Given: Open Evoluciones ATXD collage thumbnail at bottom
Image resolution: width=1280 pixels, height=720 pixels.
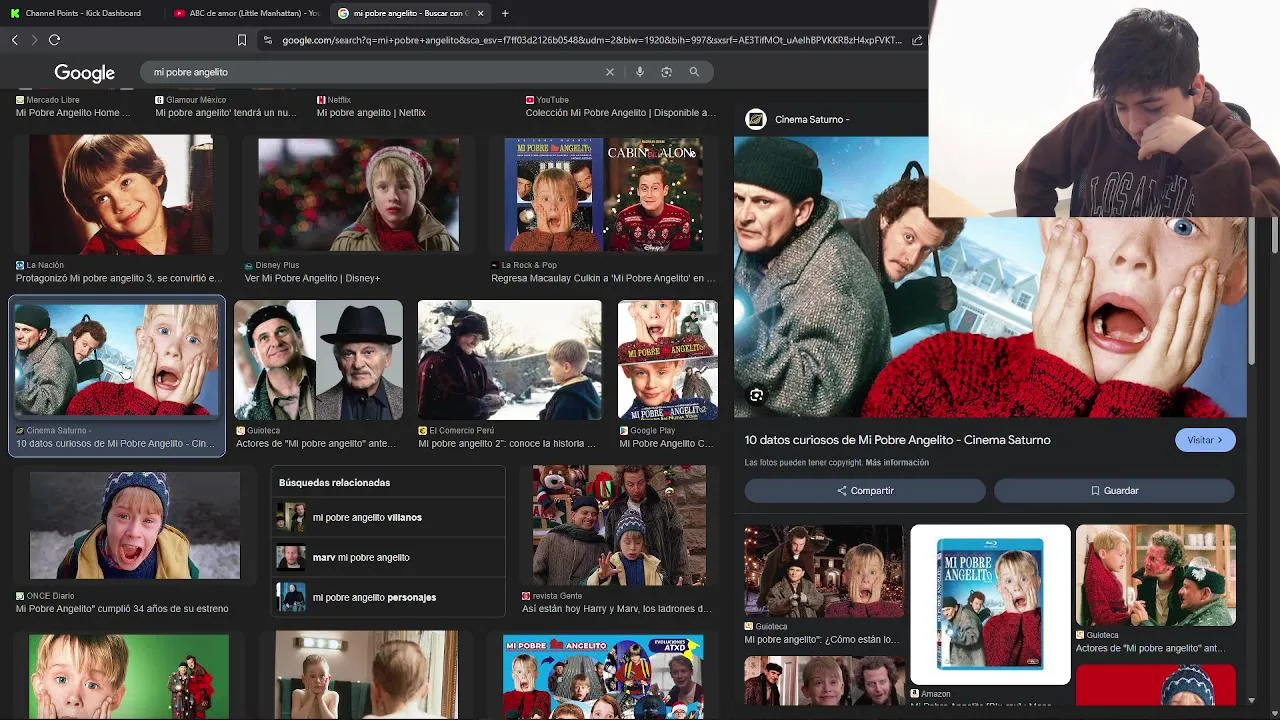Looking at the screenshot, I should pos(603,677).
